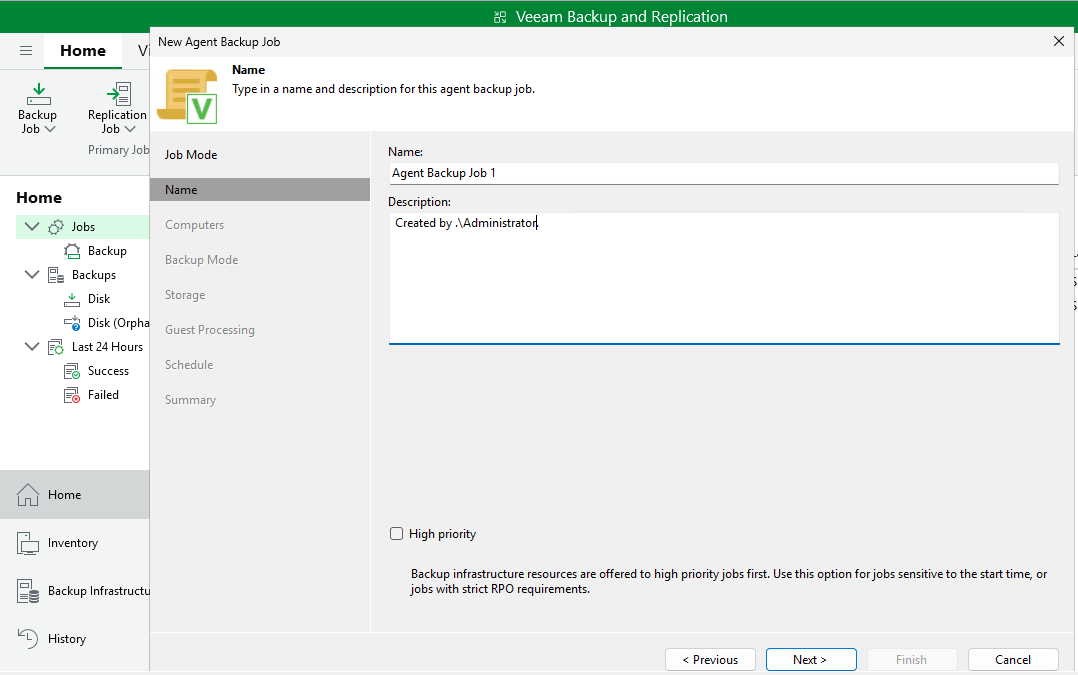Click the Disk download icon
This screenshot has height=675, width=1078.
(x=72, y=299)
